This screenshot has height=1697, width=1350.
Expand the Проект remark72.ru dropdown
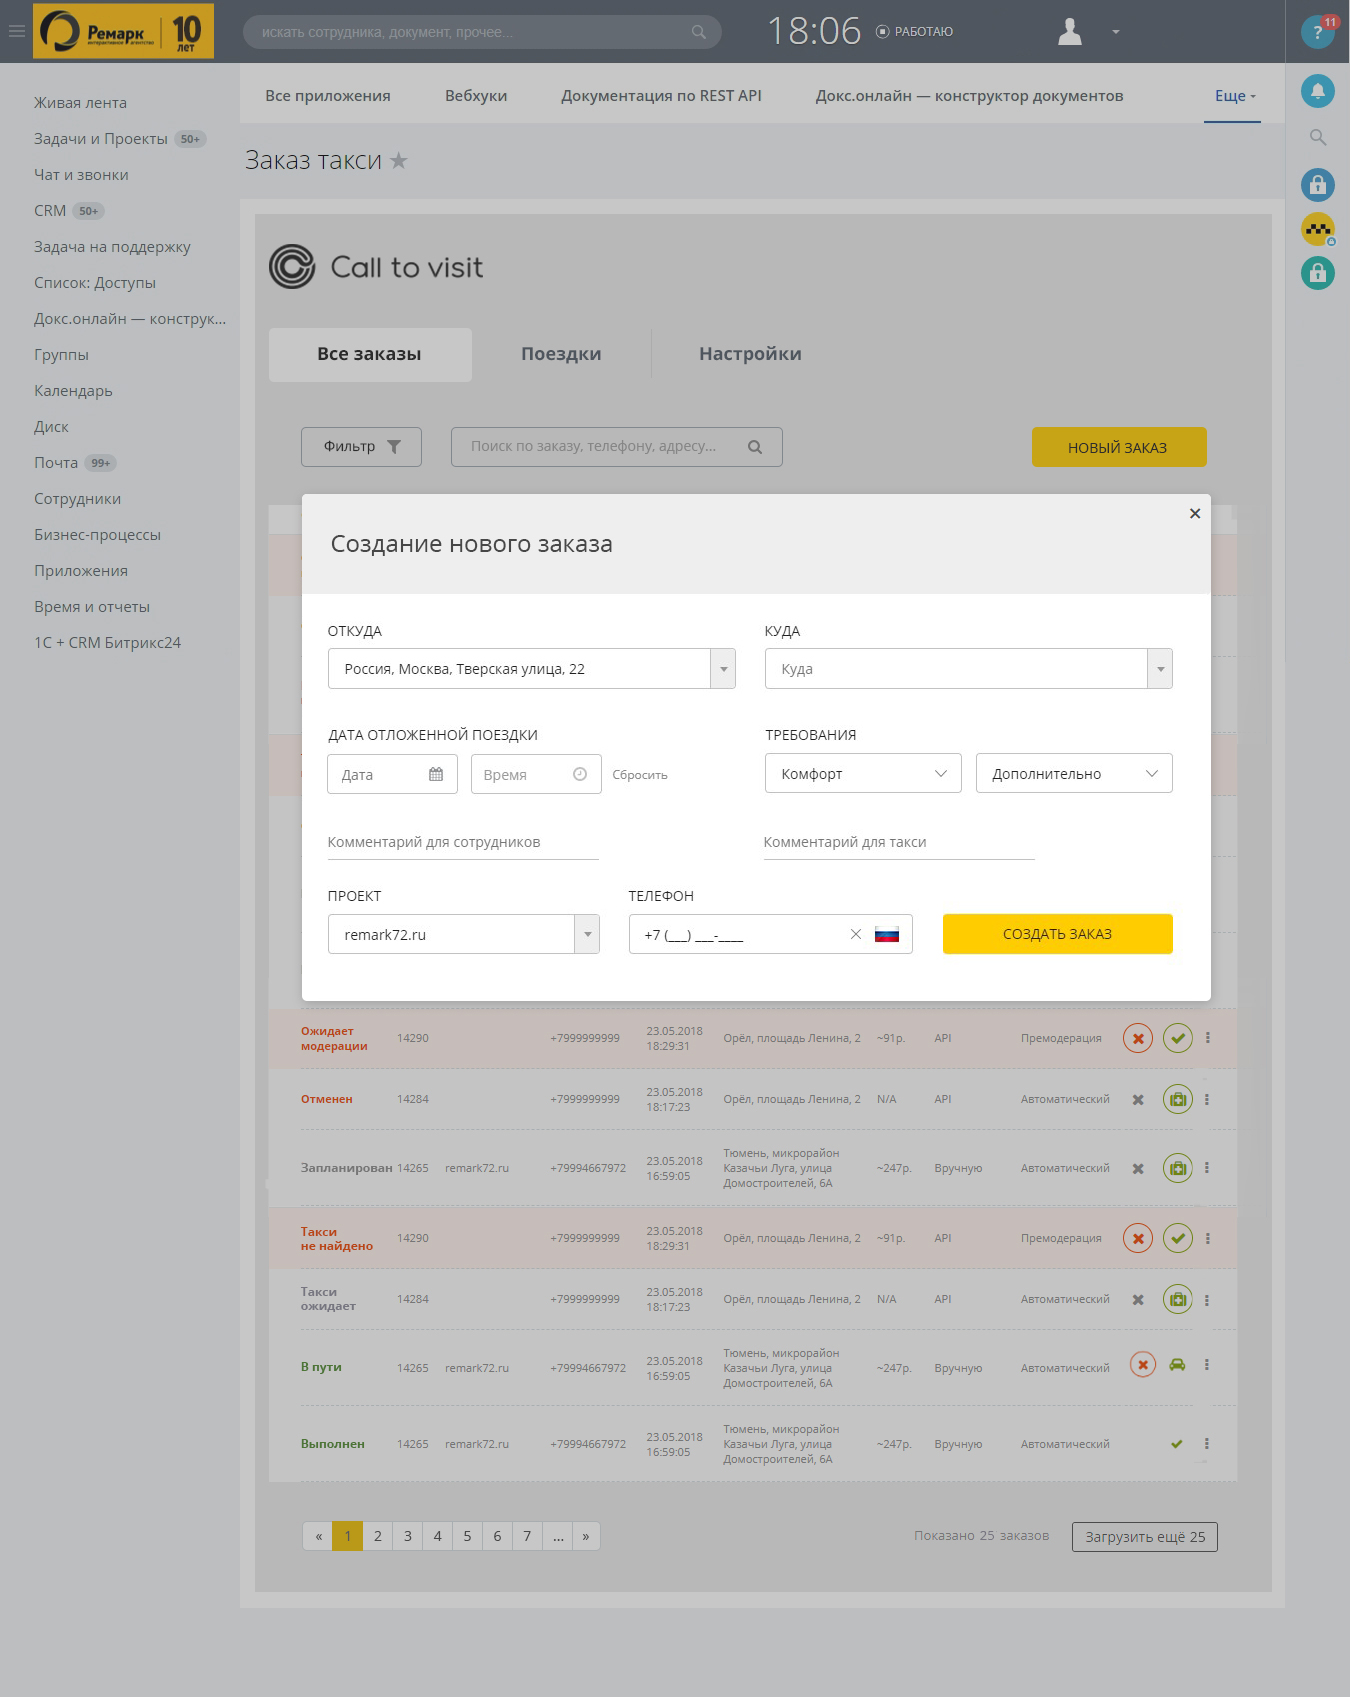587,935
